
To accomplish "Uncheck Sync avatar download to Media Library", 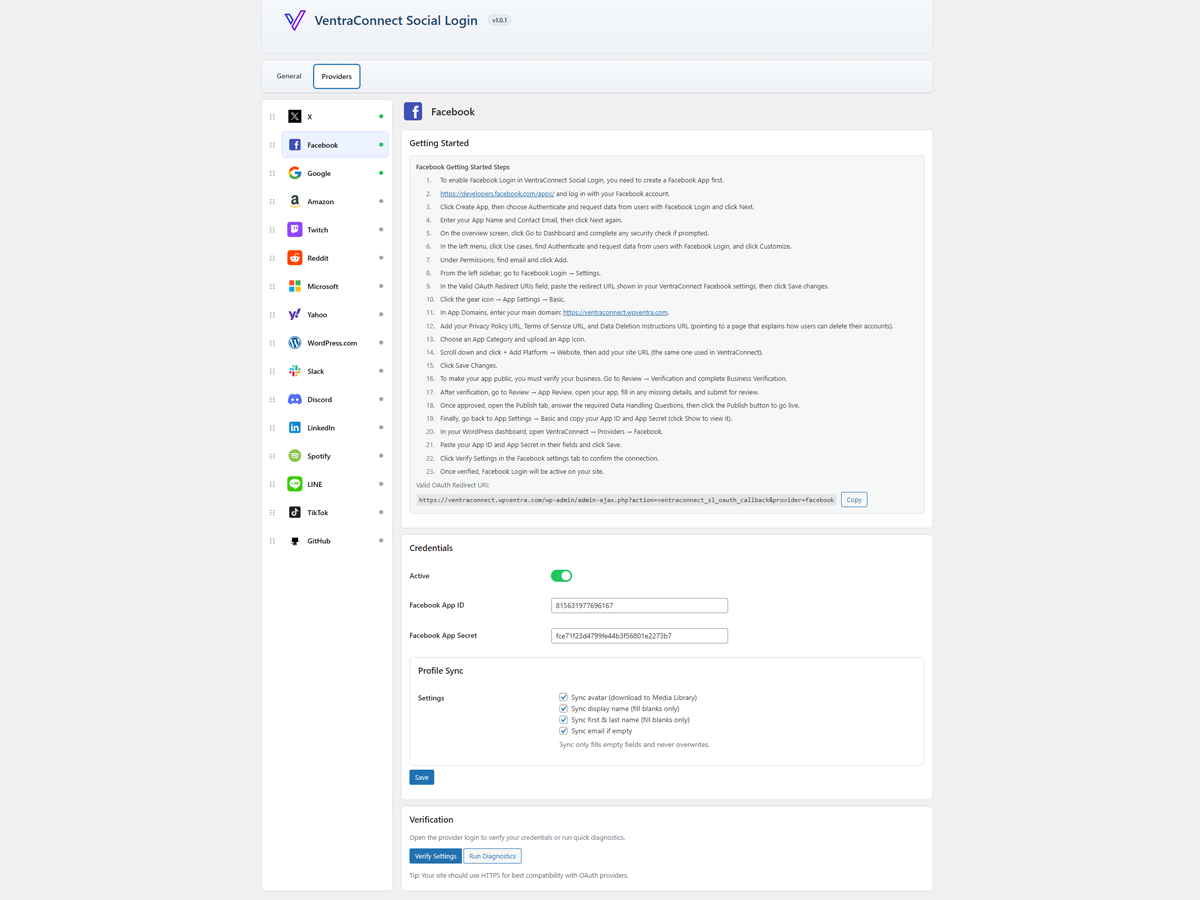I will tap(564, 697).
